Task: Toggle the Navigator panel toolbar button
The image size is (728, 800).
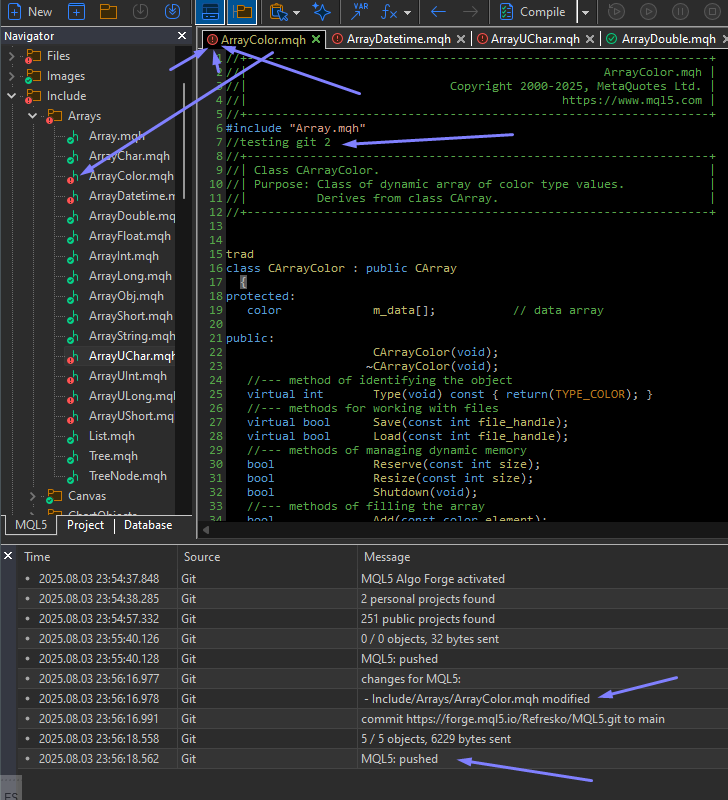Action: 240,12
